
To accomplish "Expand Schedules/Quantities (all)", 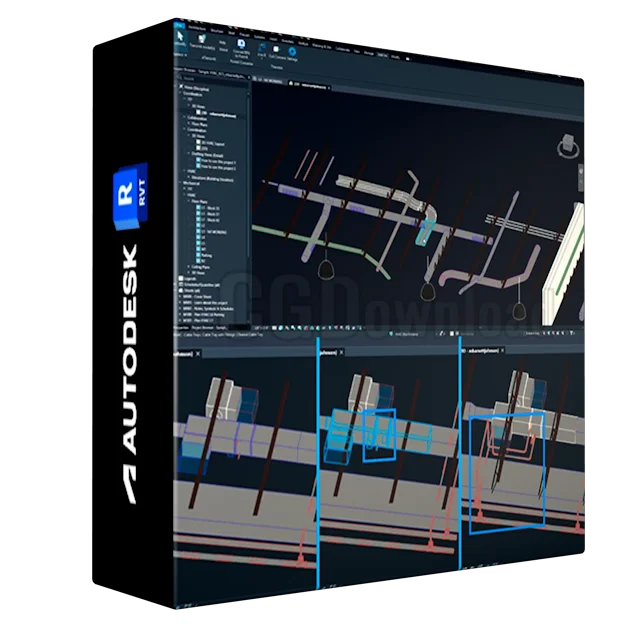I will click(x=175, y=284).
